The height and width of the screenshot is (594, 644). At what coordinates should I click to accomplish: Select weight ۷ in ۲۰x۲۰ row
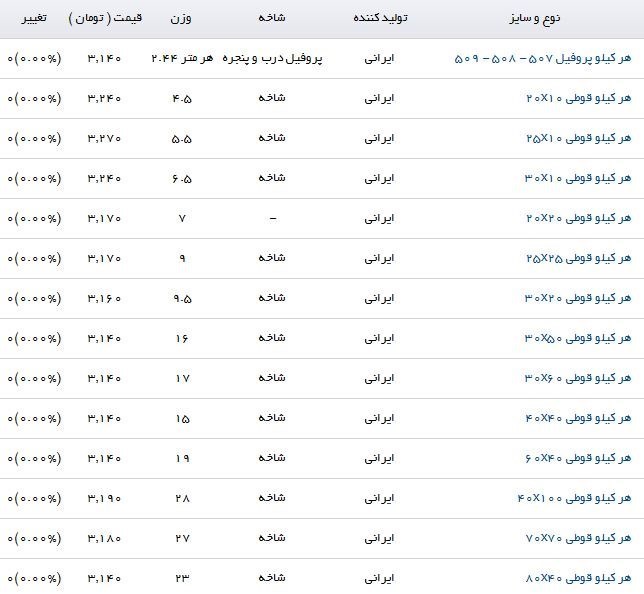[182, 219]
